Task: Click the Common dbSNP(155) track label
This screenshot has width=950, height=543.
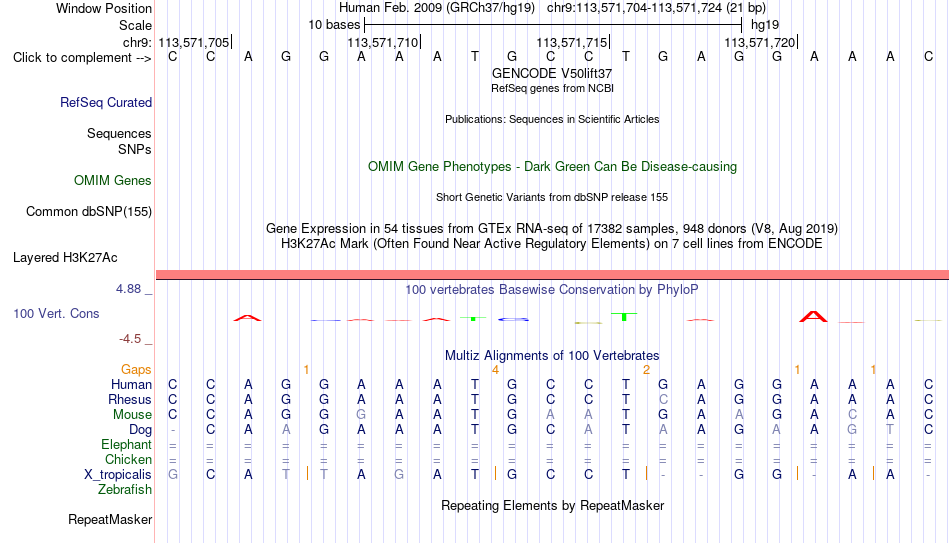Action: [x=88, y=212]
